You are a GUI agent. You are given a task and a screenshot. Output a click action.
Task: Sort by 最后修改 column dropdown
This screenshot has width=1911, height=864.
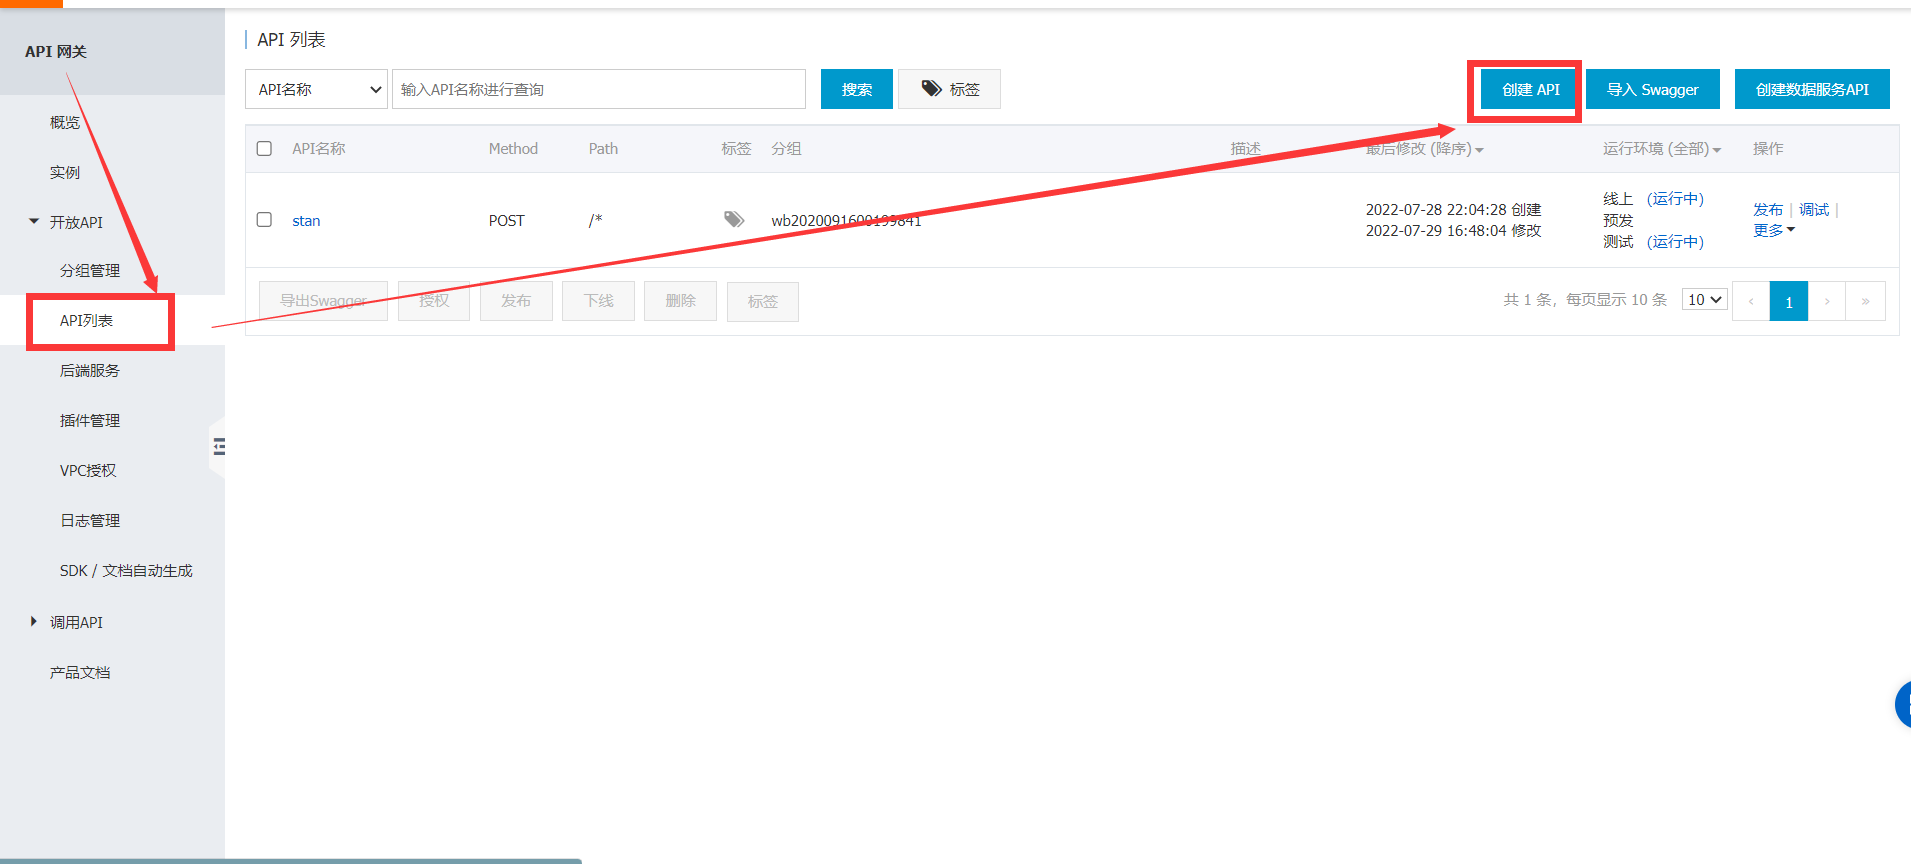[x=1424, y=149]
